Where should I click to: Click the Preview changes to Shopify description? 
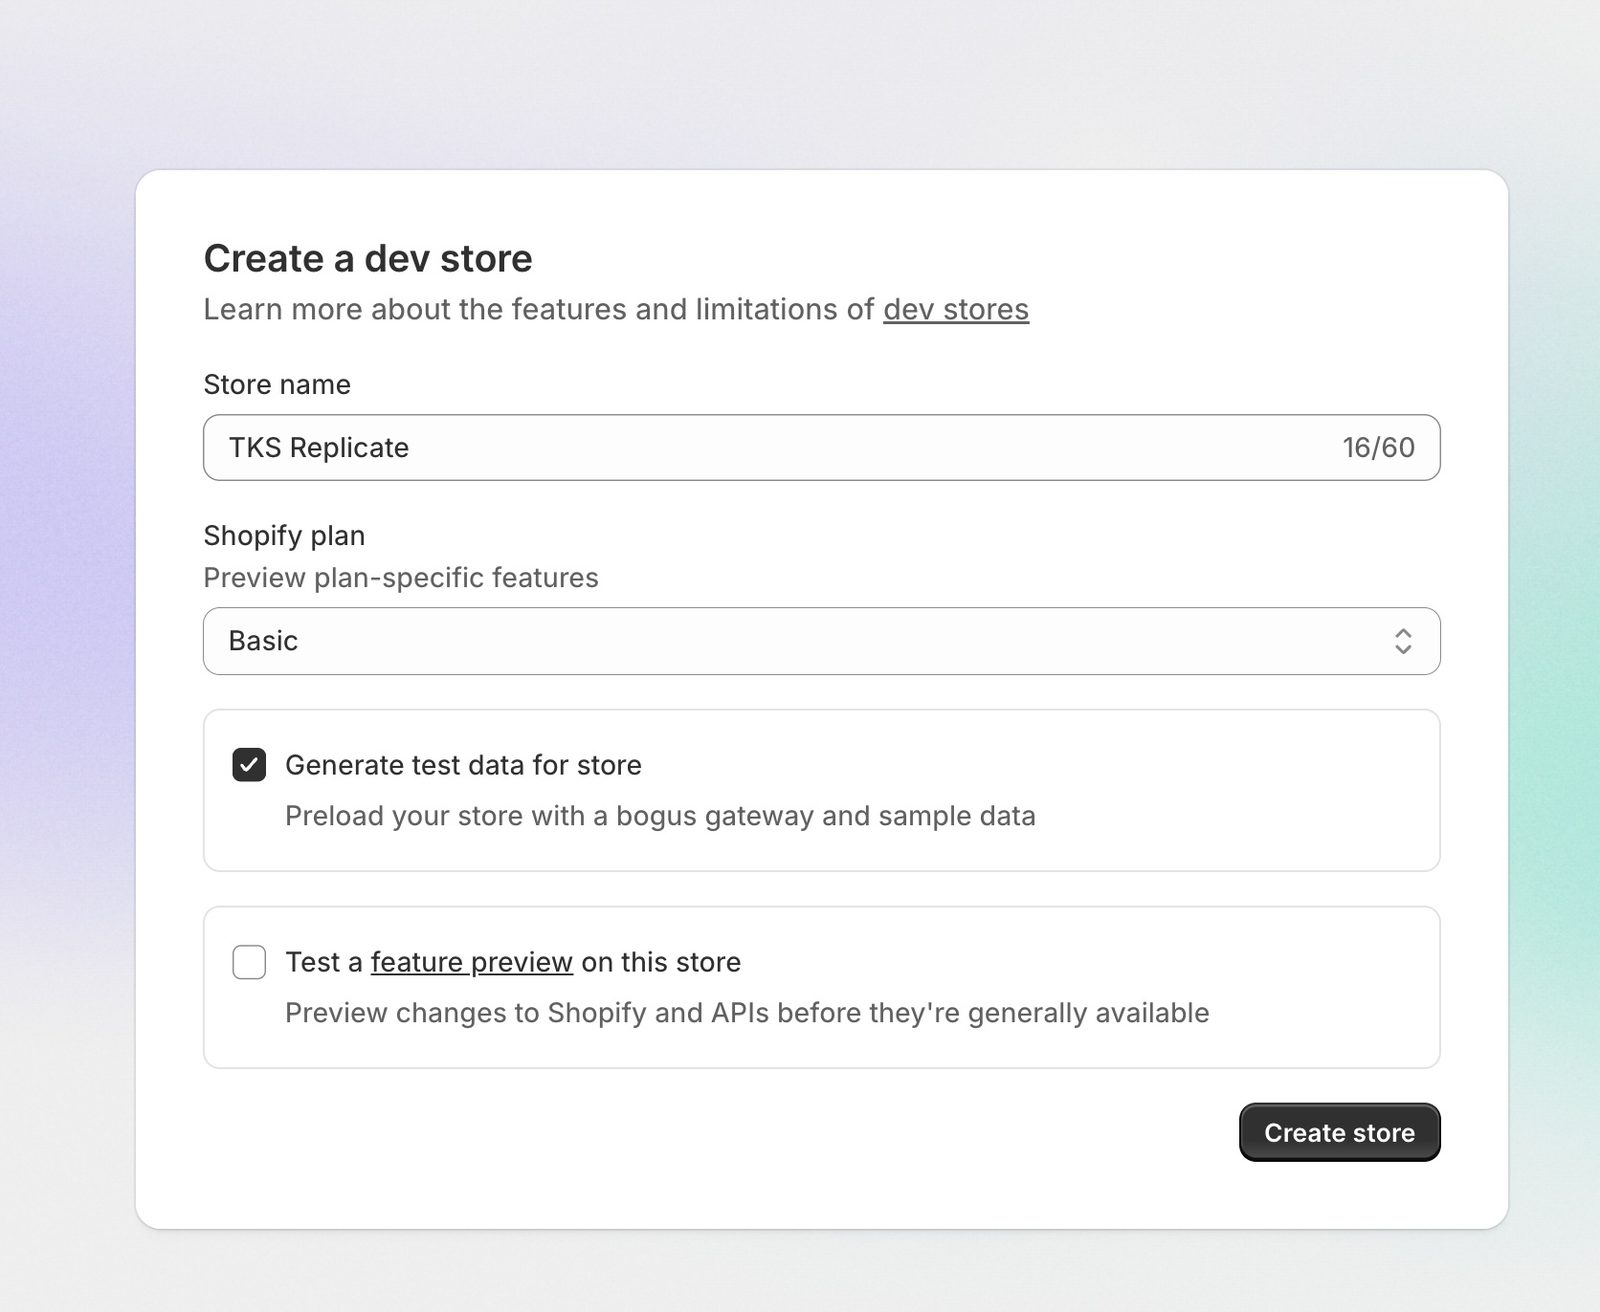[747, 1013]
